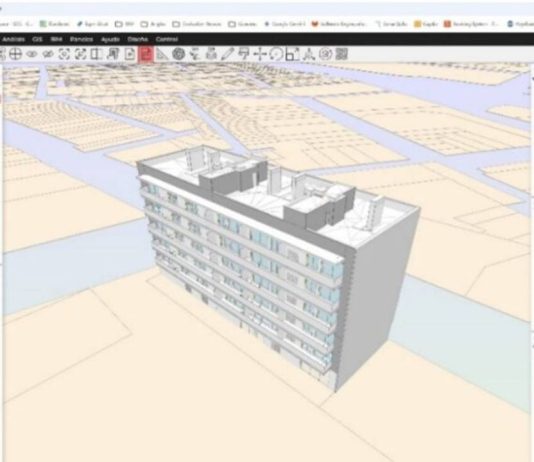534x462 pixels.
Task: Select the circular rotate tool
Action: 276,54
